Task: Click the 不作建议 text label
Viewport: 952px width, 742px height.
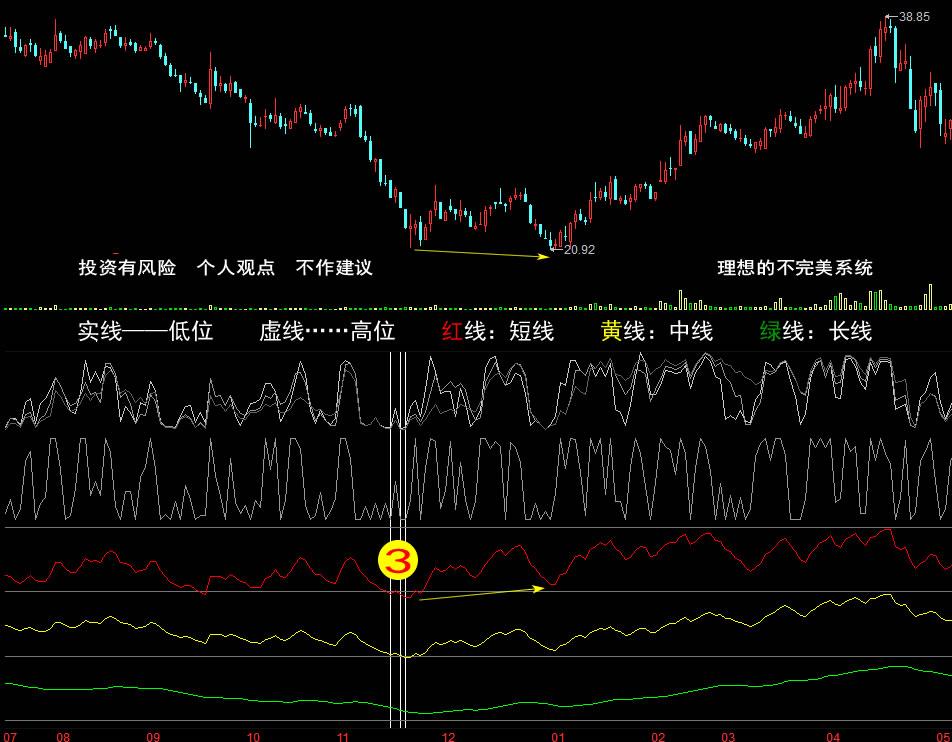Action: tap(334, 268)
